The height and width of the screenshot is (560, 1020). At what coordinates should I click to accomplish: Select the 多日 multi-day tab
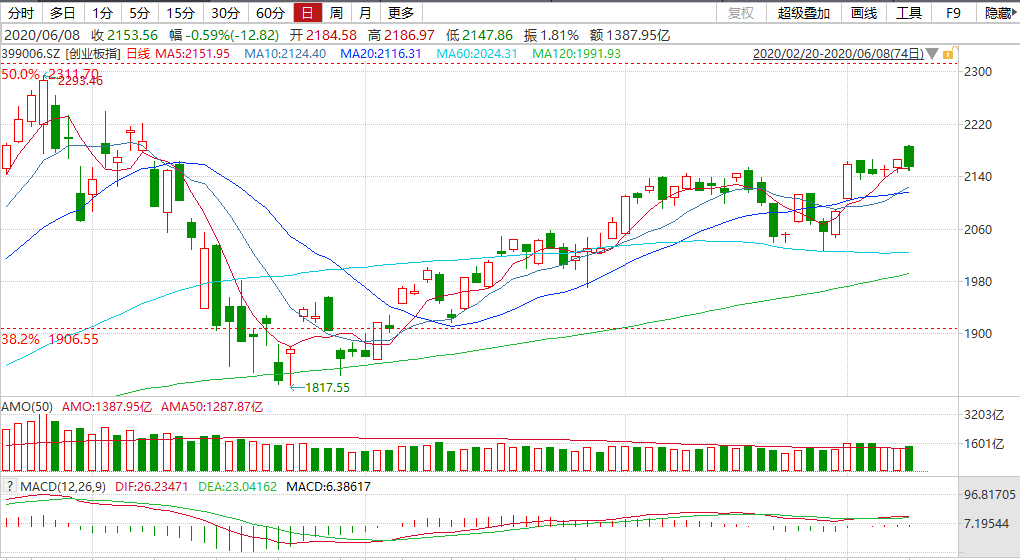pos(62,13)
